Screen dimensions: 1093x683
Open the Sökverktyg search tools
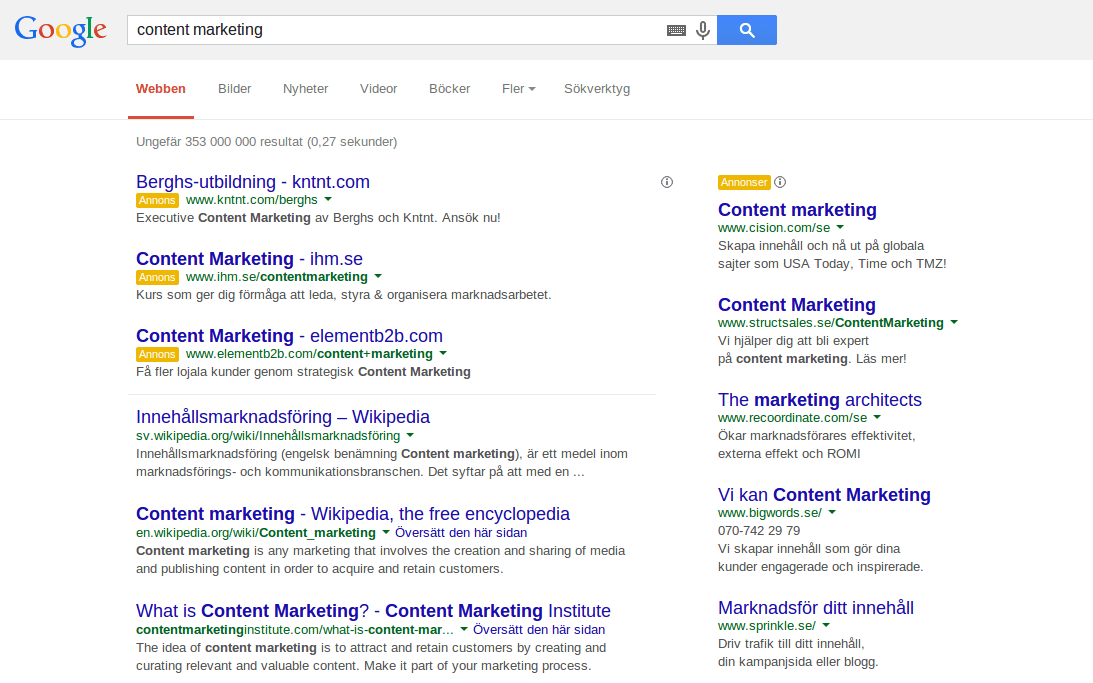[597, 89]
